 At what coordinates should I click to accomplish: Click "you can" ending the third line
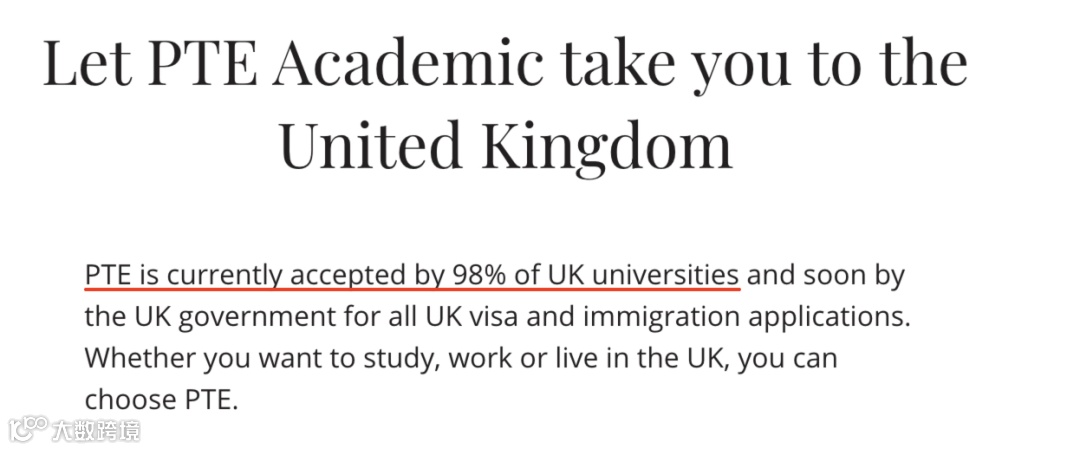click(800, 358)
